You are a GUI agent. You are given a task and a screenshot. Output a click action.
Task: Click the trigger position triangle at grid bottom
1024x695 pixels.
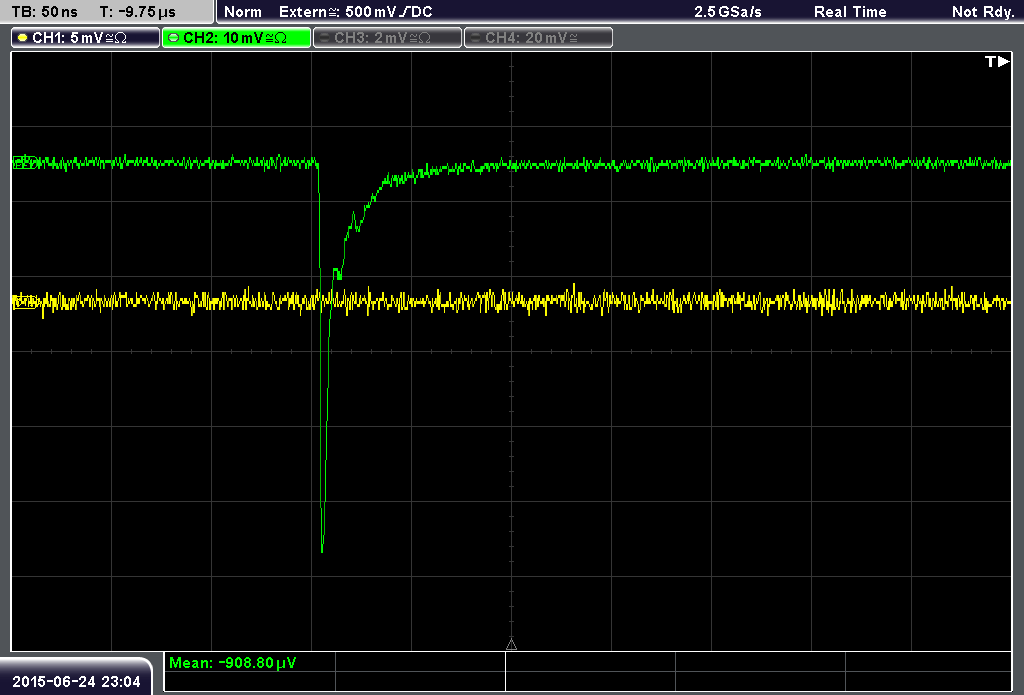[x=511, y=645]
